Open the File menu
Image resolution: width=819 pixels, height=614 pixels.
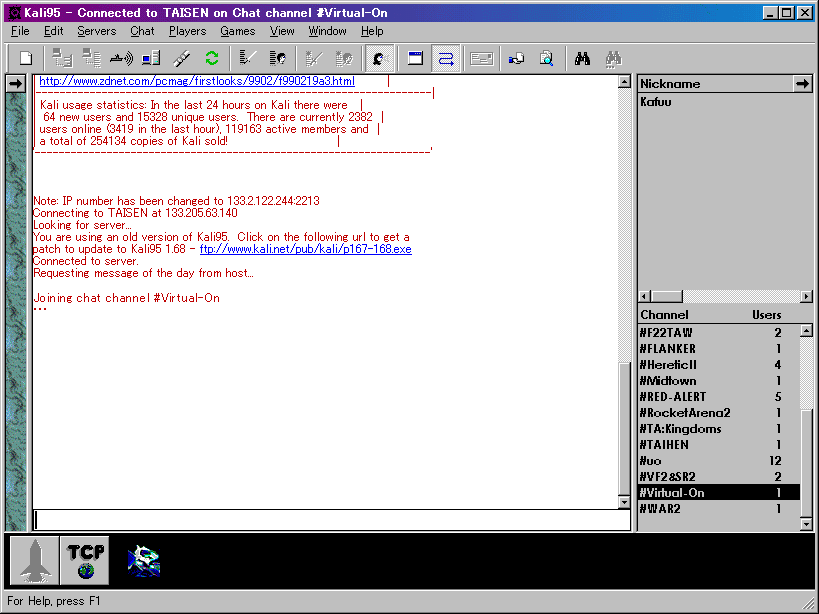pyautogui.click(x=20, y=31)
